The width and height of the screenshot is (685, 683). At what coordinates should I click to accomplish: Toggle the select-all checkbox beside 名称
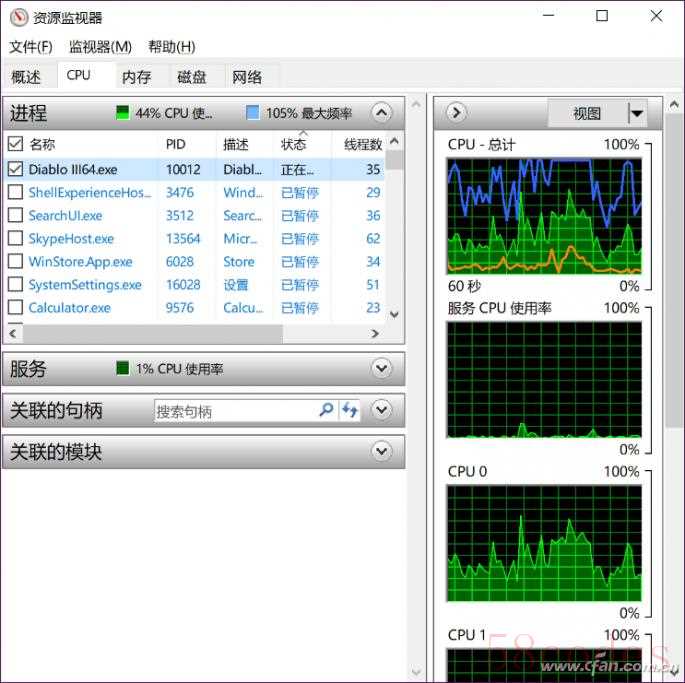[x=15, y=144]
